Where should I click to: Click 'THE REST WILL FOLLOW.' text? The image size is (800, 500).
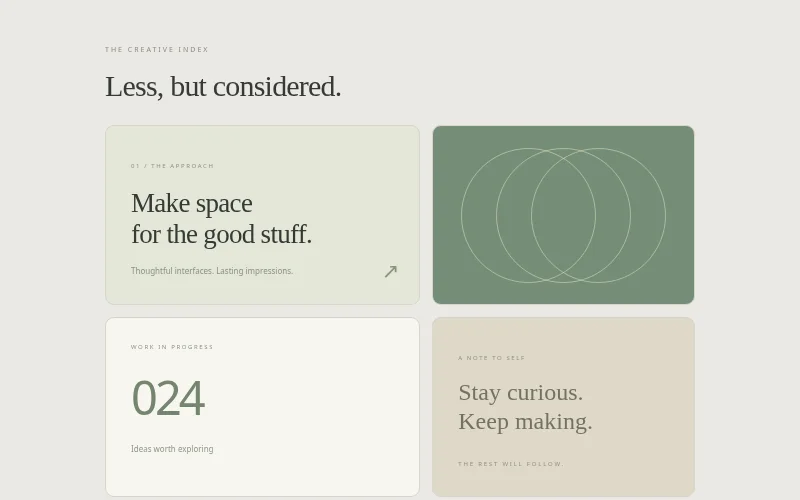[x=511, y=464]
